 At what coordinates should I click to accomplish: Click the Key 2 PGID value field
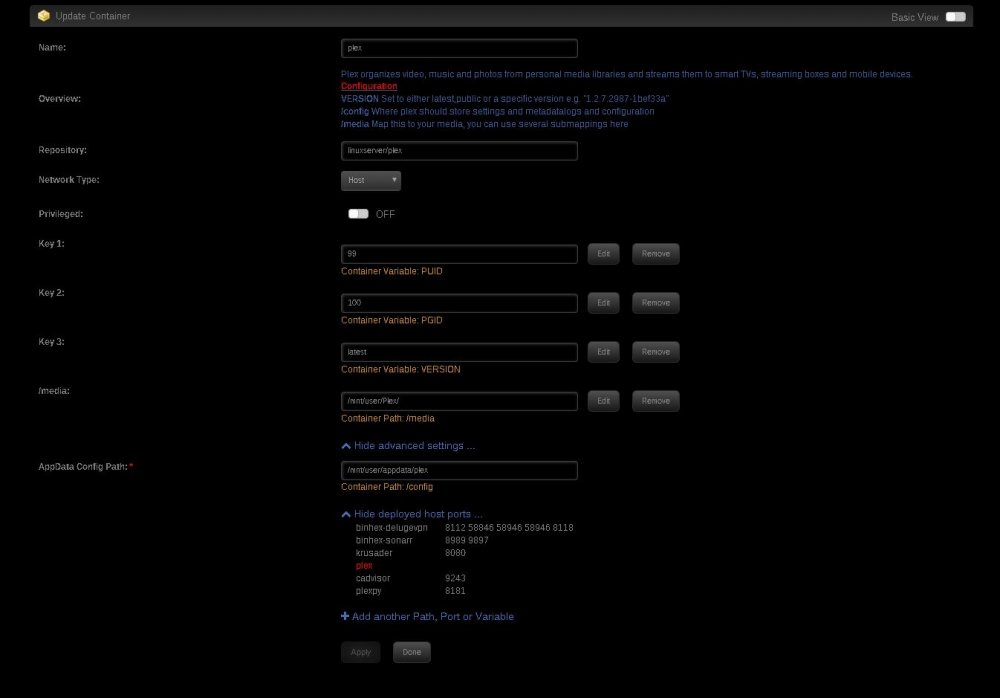[x=459, y=303]
